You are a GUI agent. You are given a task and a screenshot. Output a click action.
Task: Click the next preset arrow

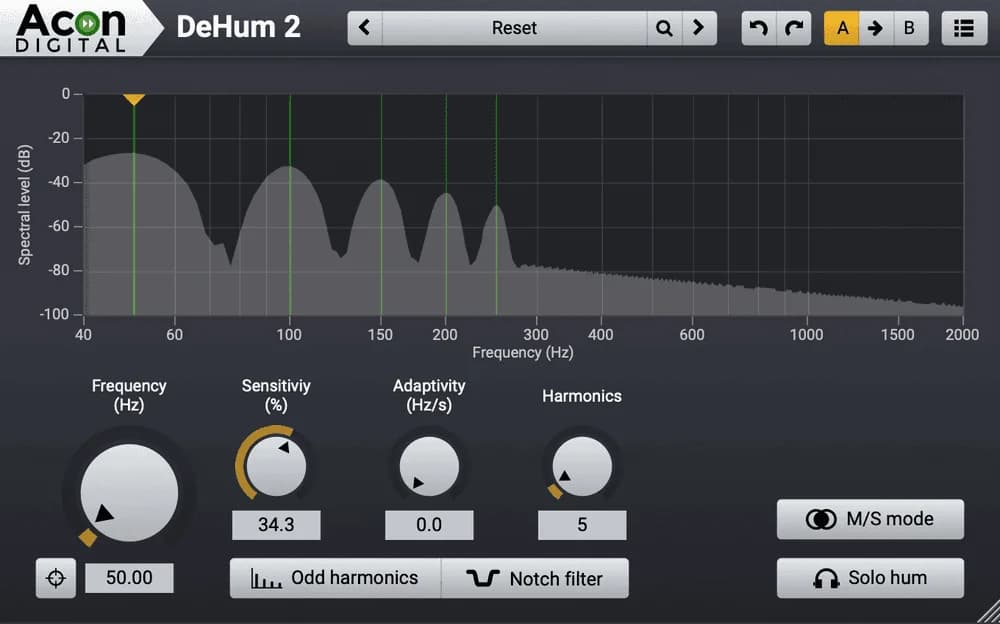(699, 28)
